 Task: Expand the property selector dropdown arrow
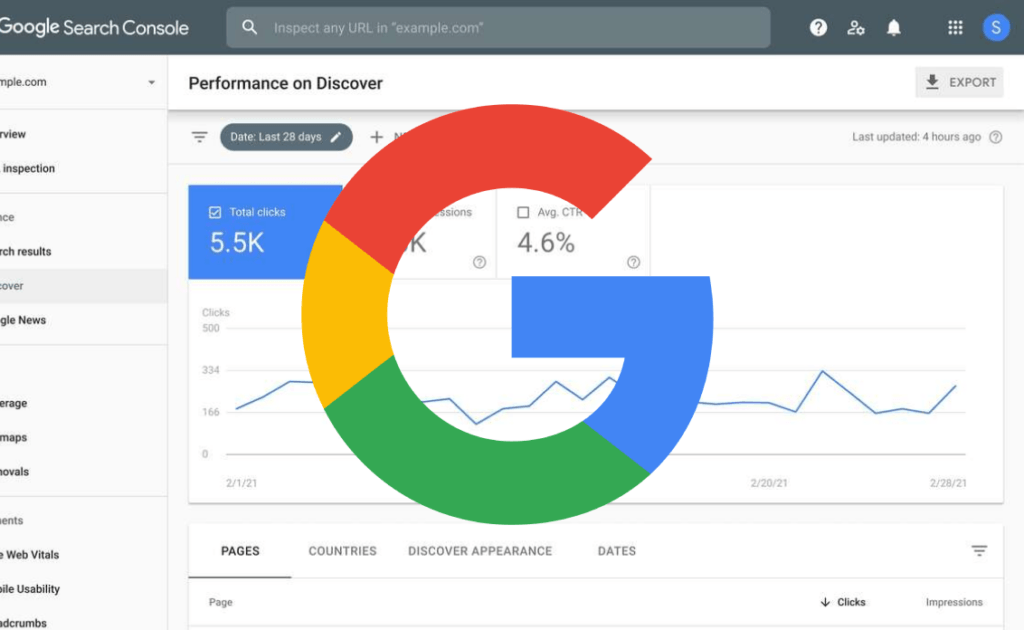(152, 82)
